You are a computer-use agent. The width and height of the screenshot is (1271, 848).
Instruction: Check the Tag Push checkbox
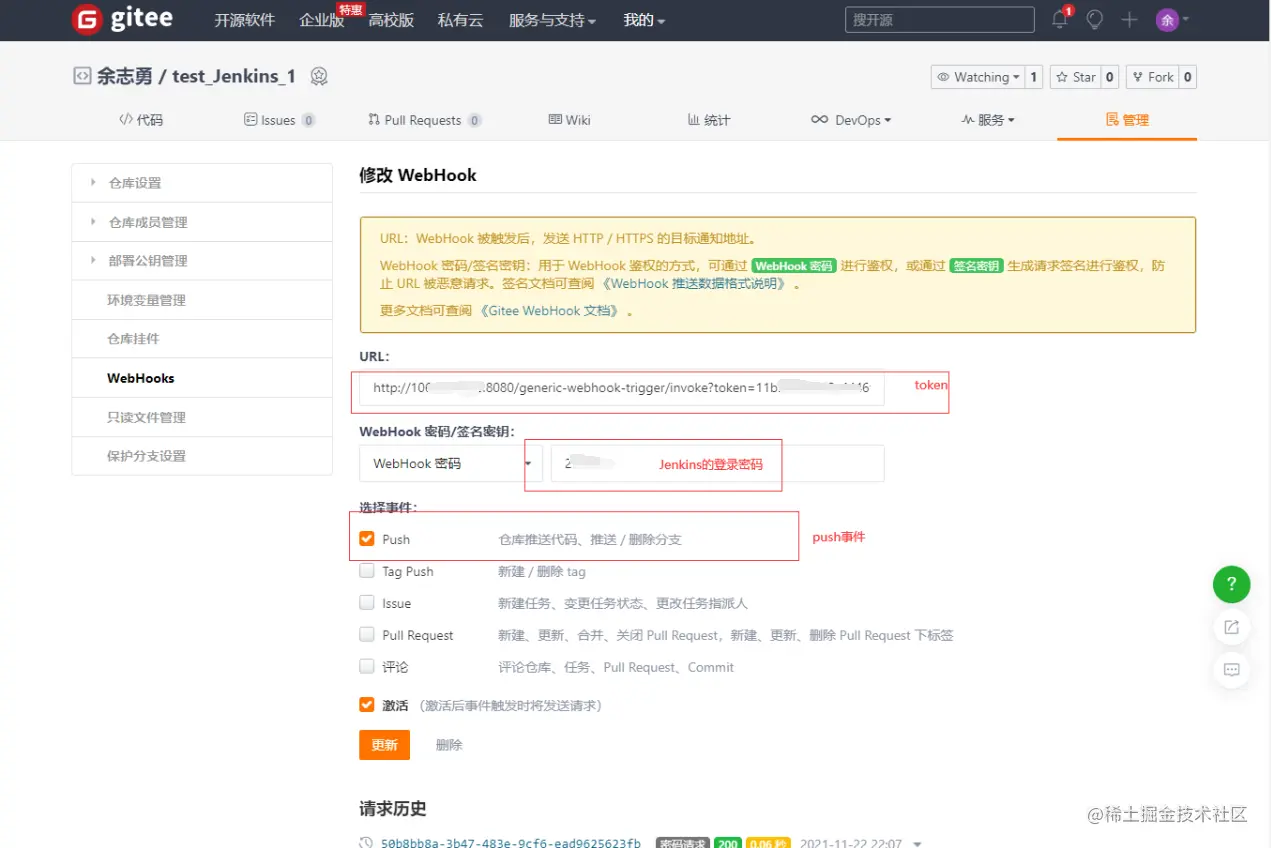[367, 571]
